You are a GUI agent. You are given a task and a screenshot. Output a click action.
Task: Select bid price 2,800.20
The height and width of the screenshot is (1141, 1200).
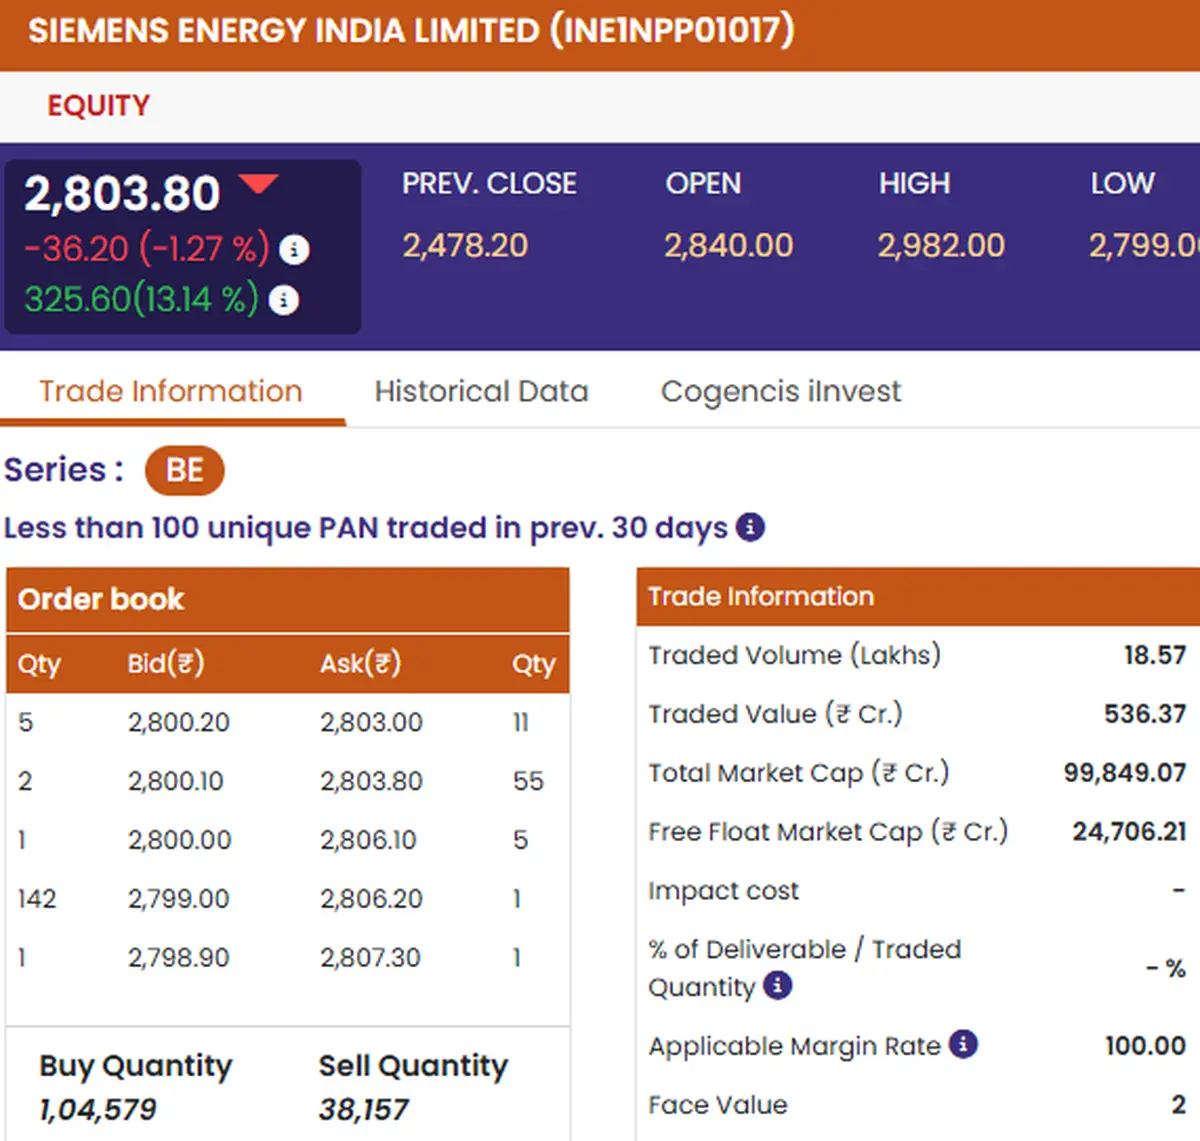pos(179,722)
